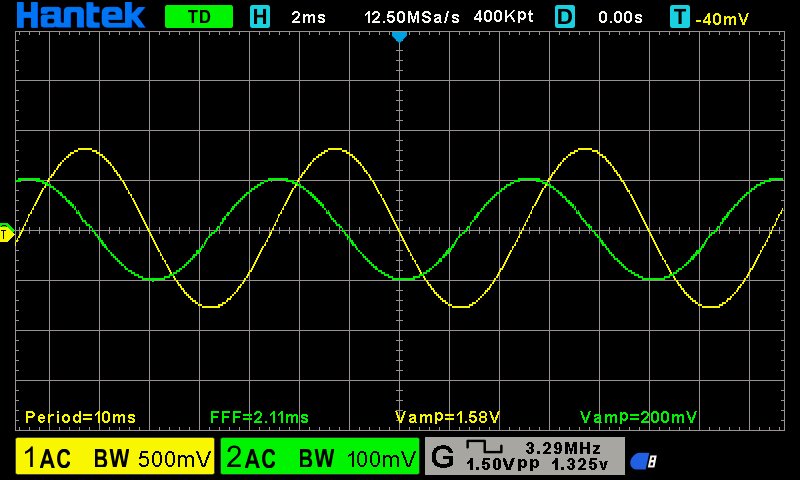
Task: Click the blue USB status icon
Action: [643, 461]
